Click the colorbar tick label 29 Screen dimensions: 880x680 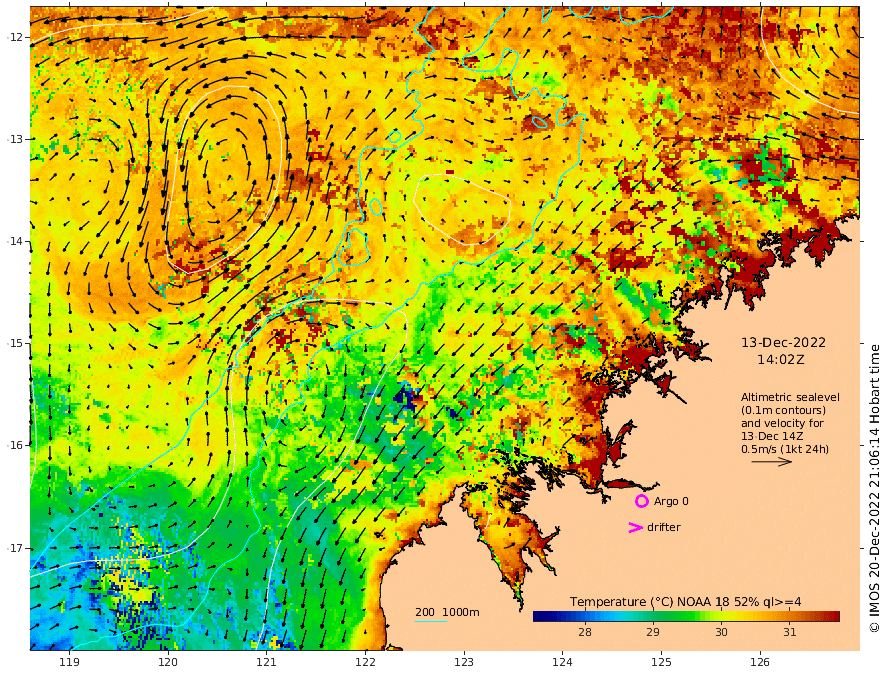point(653,632)
